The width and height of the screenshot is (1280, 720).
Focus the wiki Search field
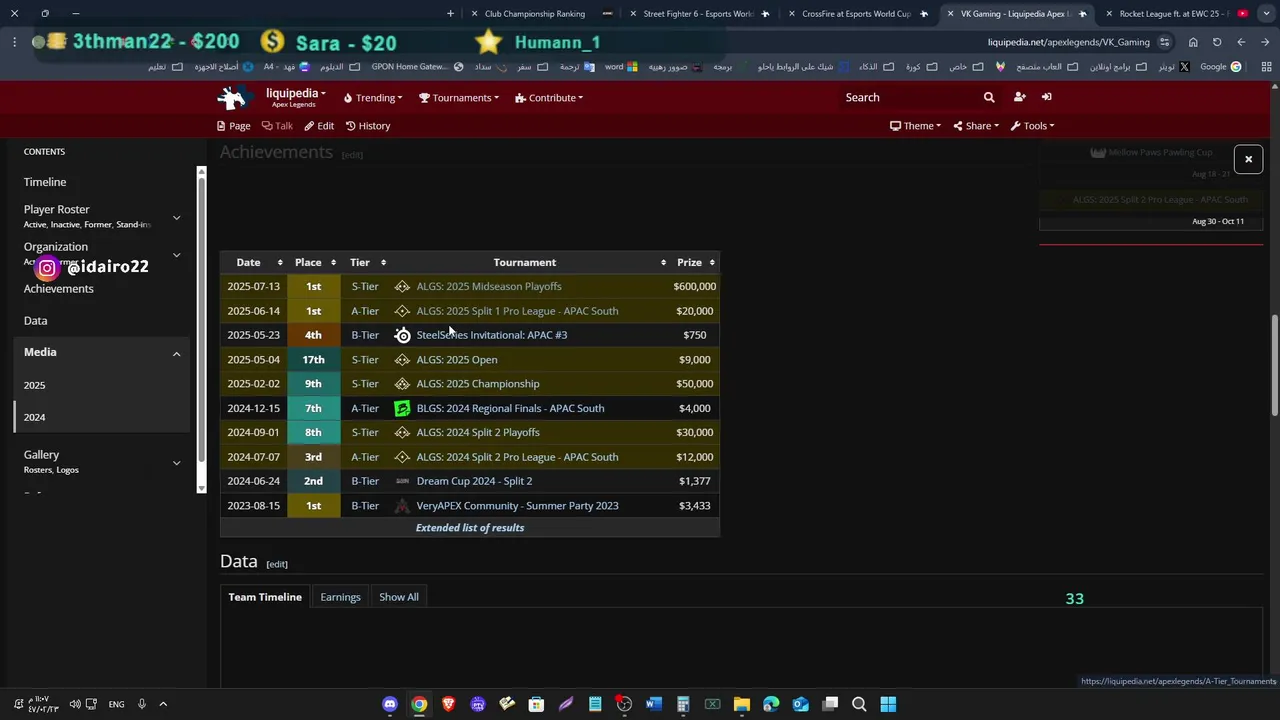pyautogui.click(x=908, y=97)
